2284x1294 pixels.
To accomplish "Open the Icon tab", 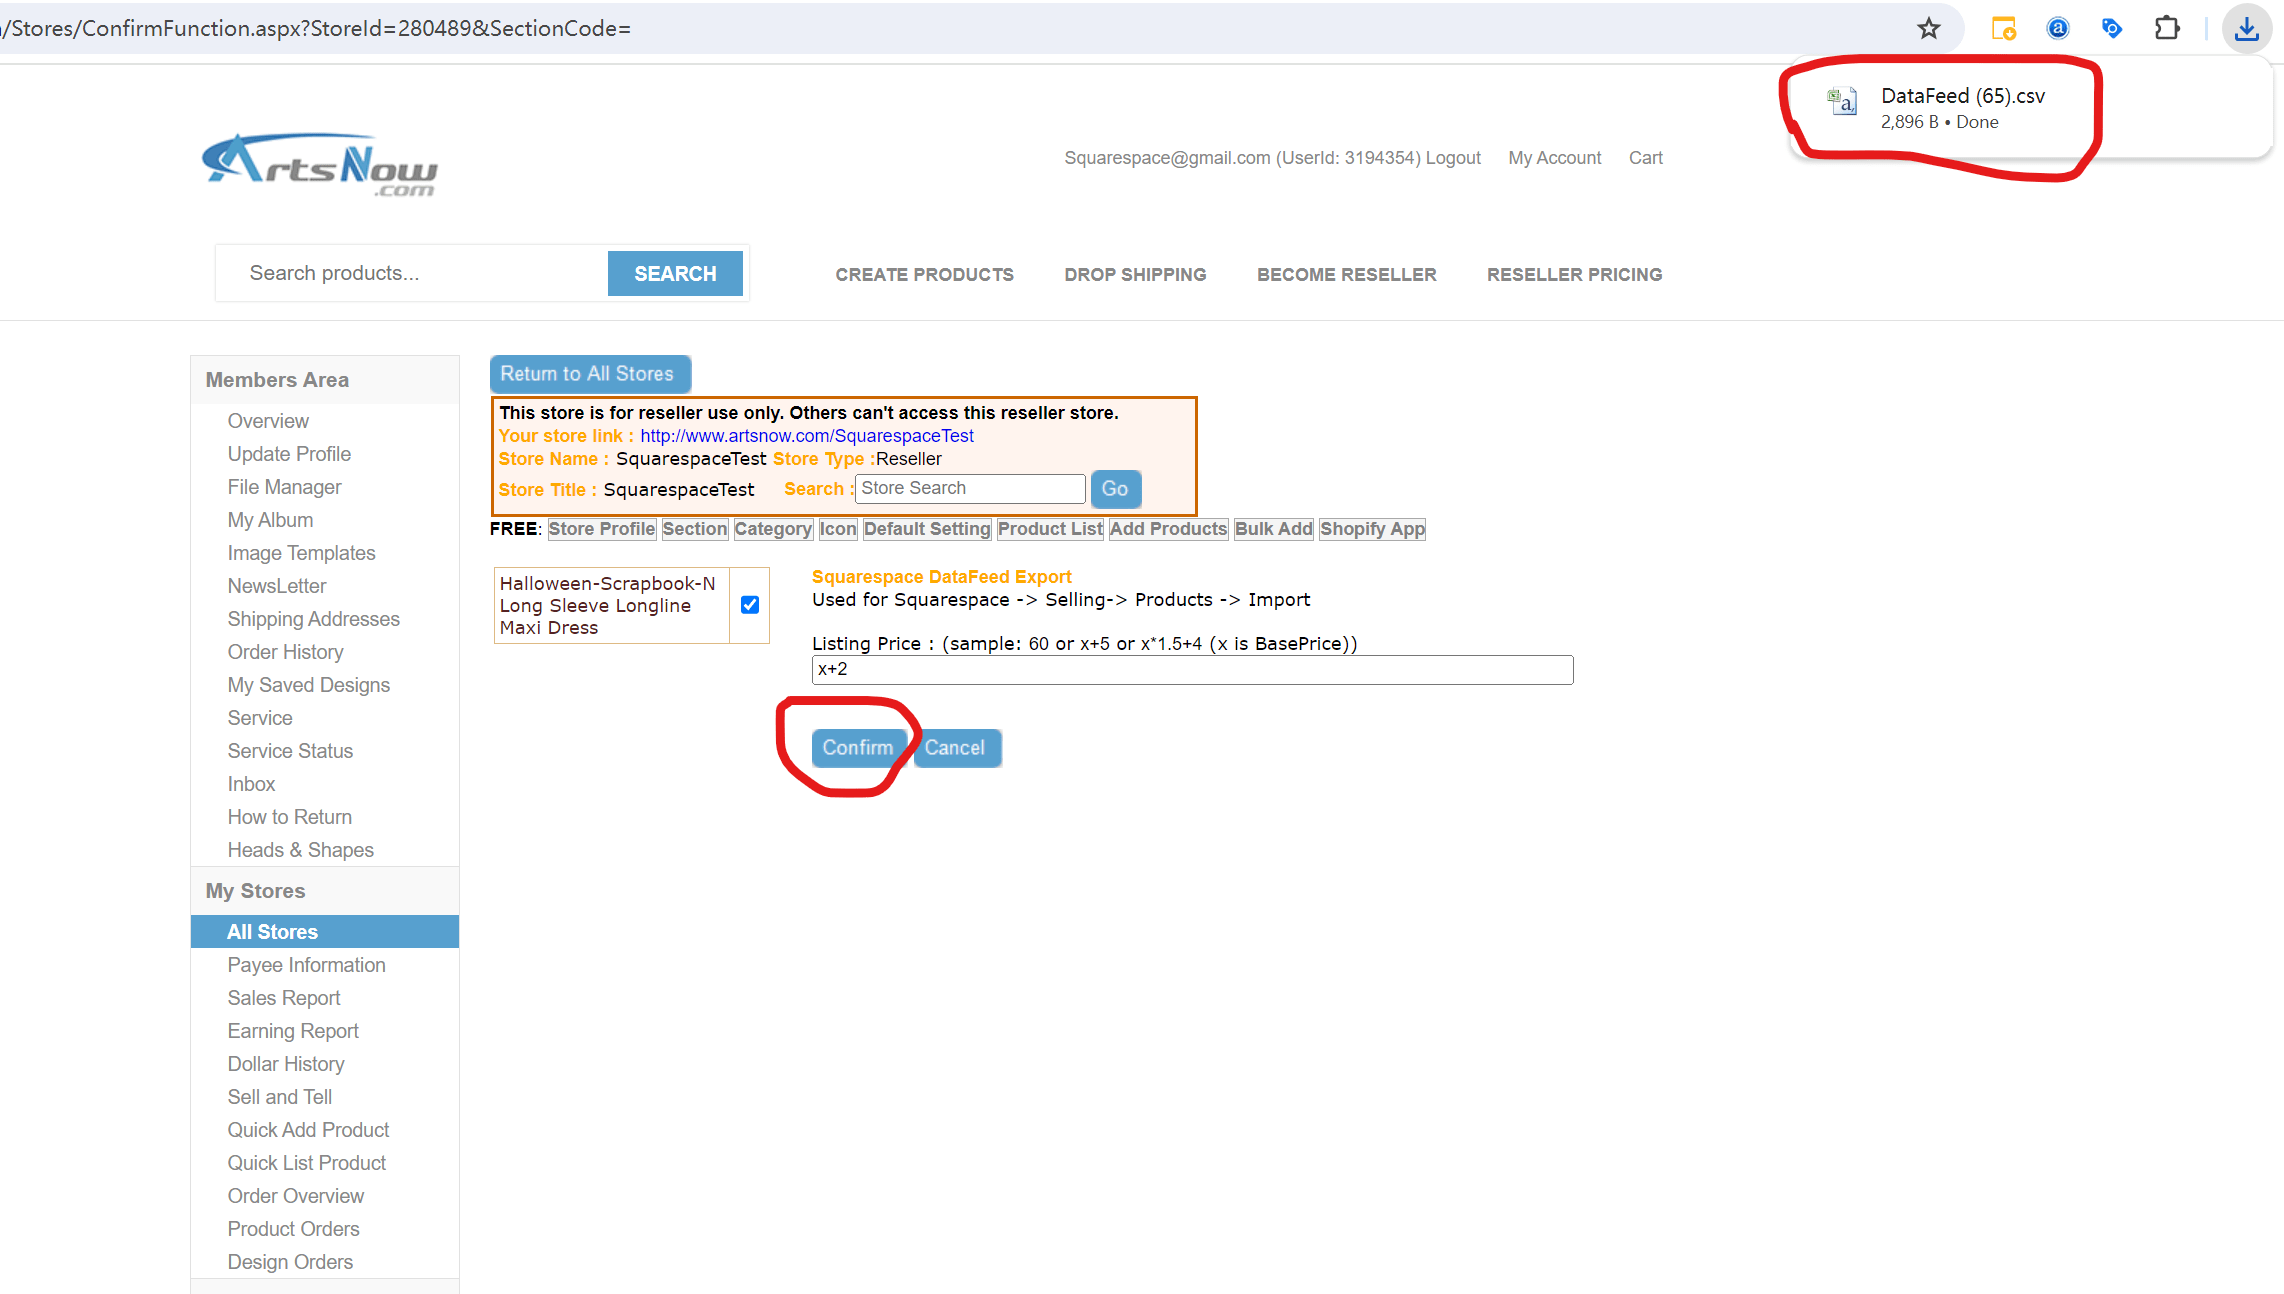I will (838, 529).
